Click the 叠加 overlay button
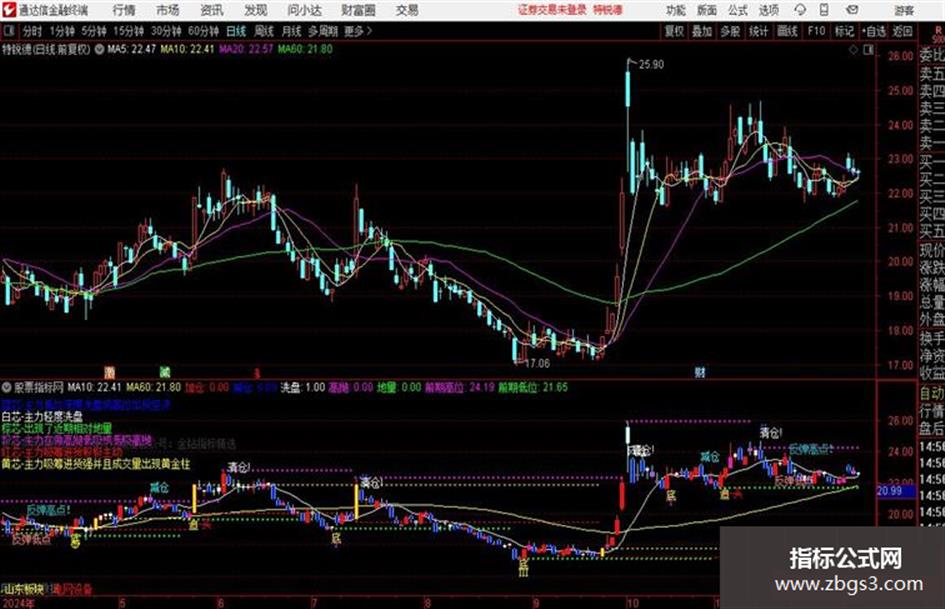Viewport: 945px width, 609px height. [x=702, y=31]
